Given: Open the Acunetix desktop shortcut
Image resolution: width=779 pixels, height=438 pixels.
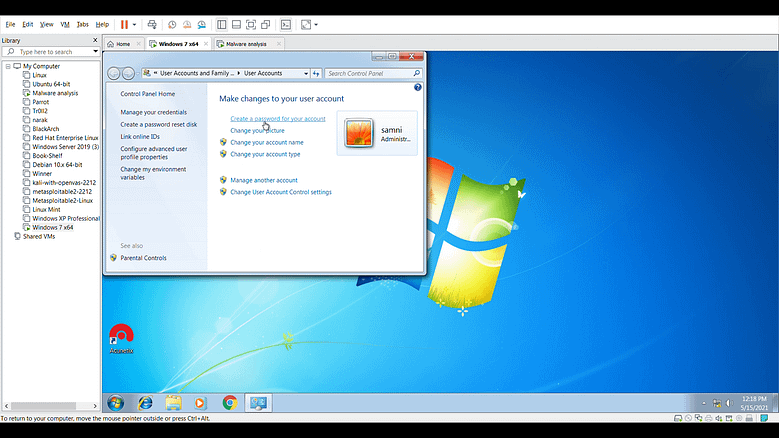Looking at the screenshot, I should [121, 339].
